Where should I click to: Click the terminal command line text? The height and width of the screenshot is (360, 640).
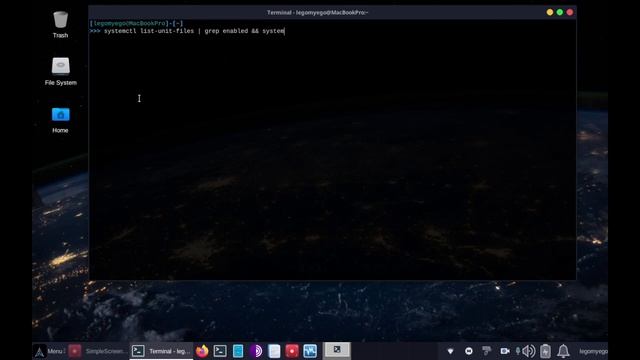click(194, 31)
